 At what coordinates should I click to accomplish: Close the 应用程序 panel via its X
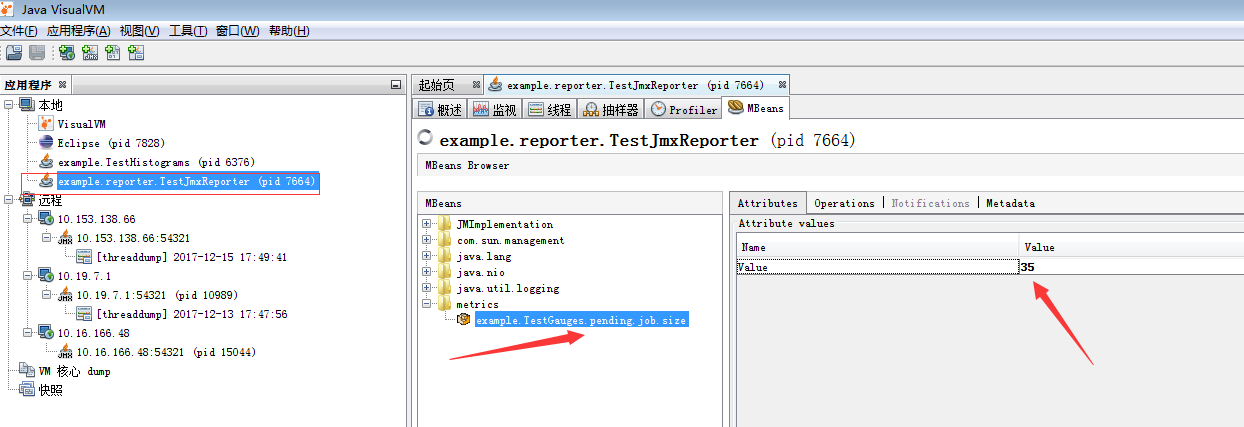point(63,85)
